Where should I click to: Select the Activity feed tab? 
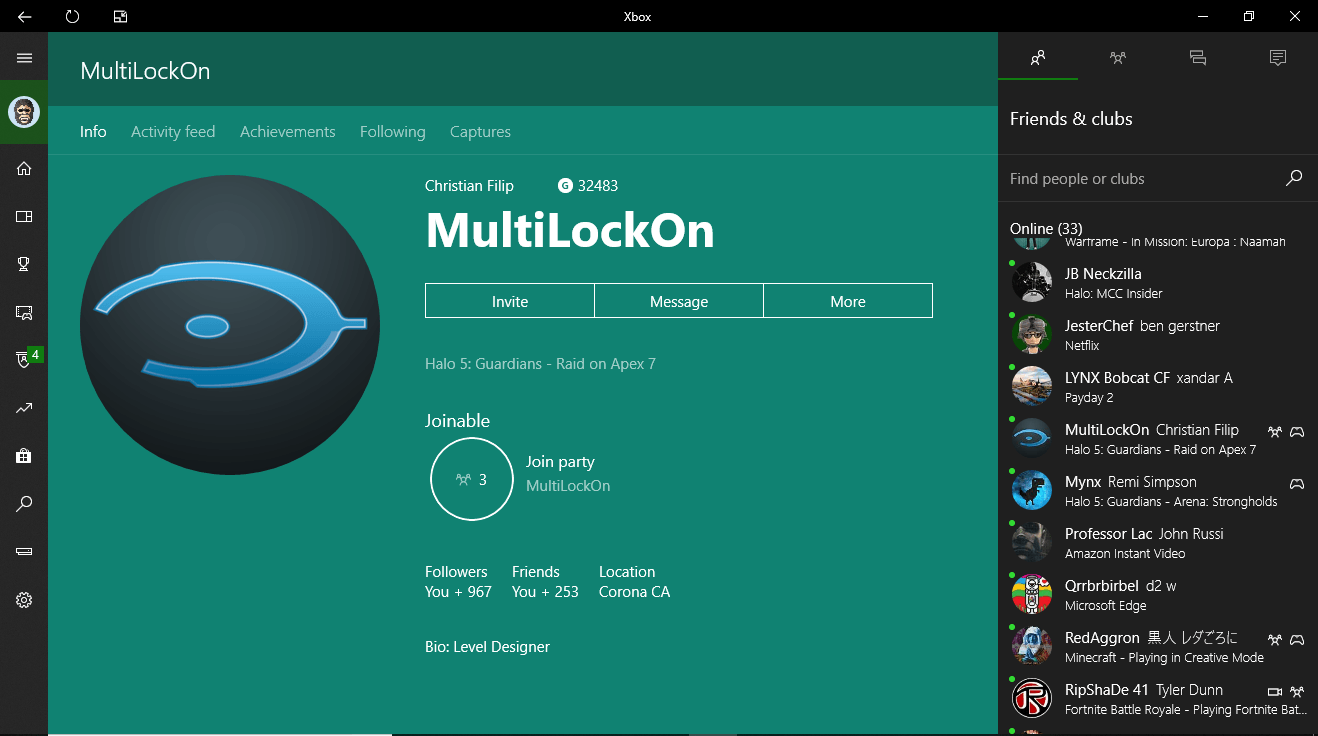pos(173,132)
